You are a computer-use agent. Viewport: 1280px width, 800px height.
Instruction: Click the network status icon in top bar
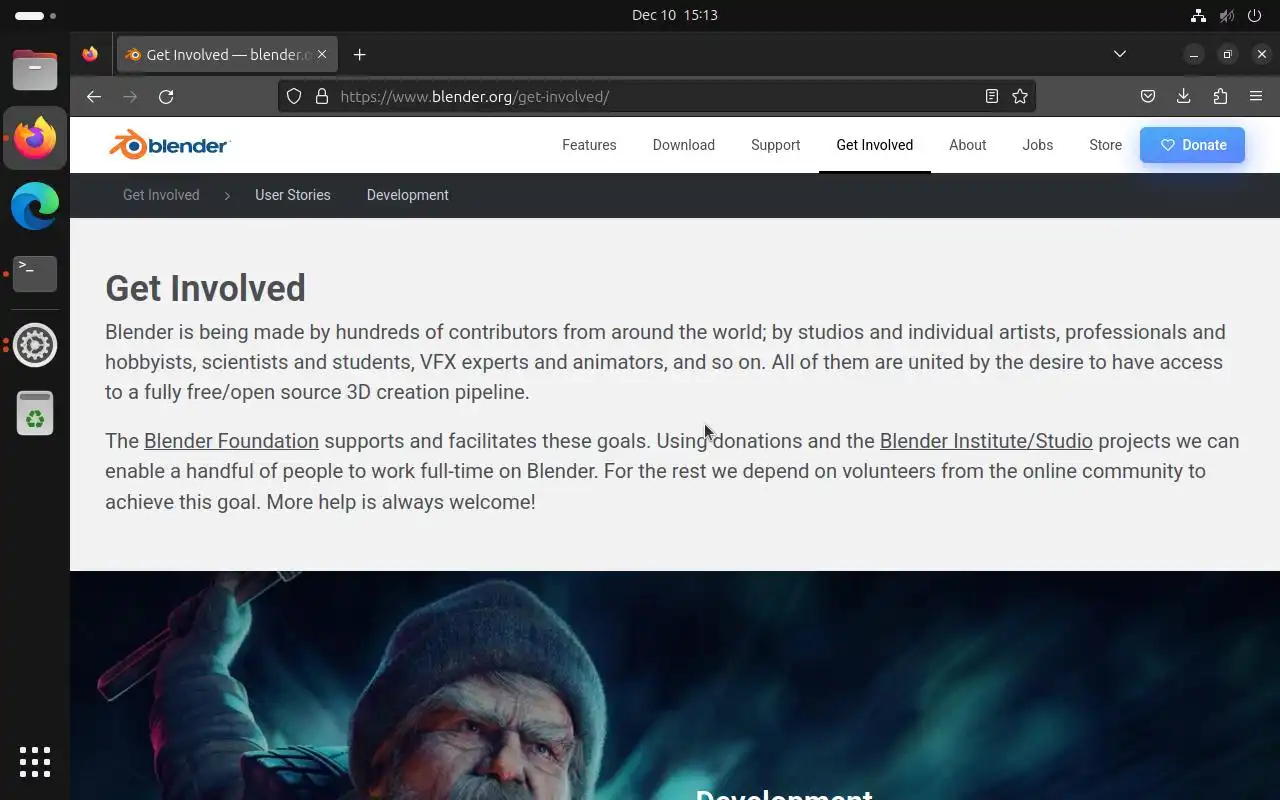point(1198,15)
